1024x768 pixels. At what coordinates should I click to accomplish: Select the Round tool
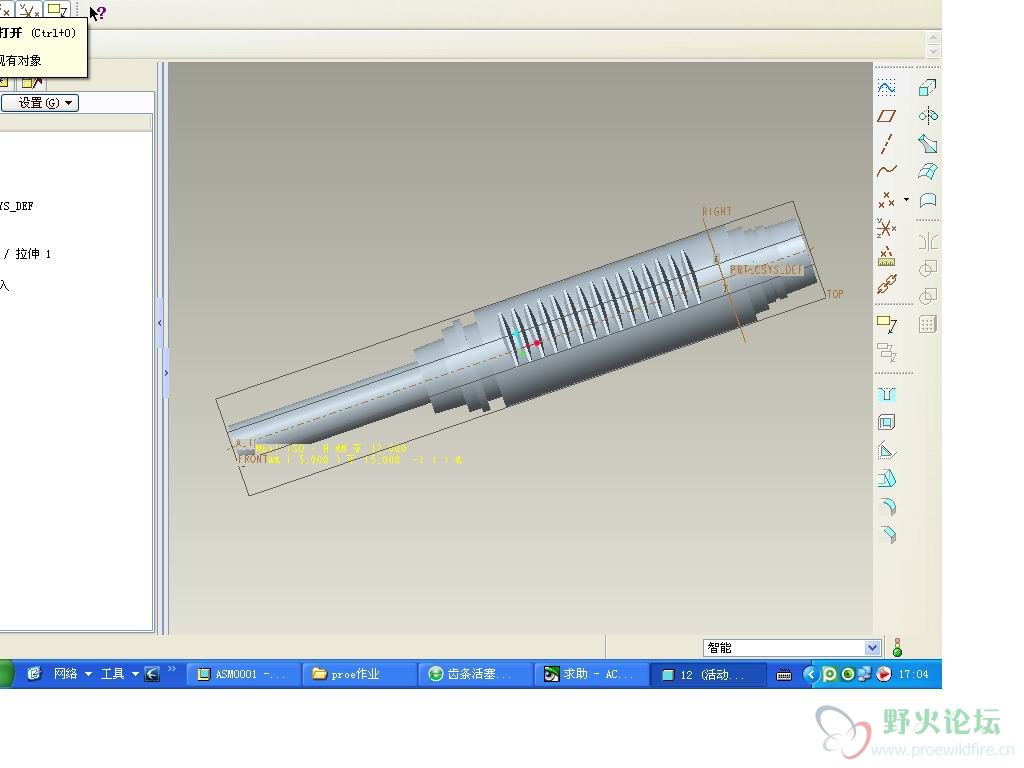[x=888, y=507]
